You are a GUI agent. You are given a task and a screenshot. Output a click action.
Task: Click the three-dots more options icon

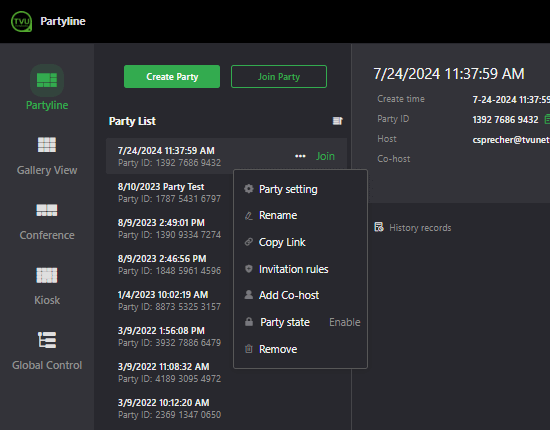pyautogui.click(x=300, y=156)
